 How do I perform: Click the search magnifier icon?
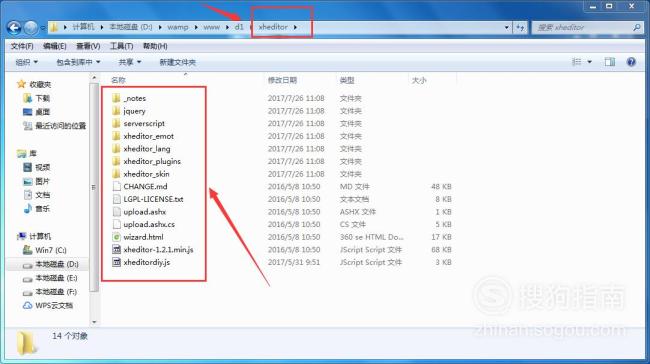coord(636,27)
